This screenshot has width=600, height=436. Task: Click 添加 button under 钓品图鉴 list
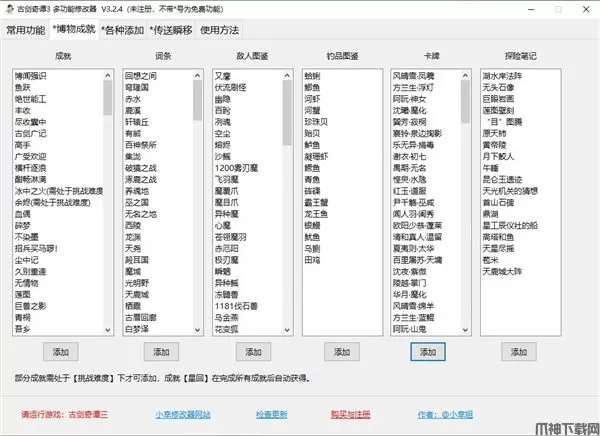point(342,352)
